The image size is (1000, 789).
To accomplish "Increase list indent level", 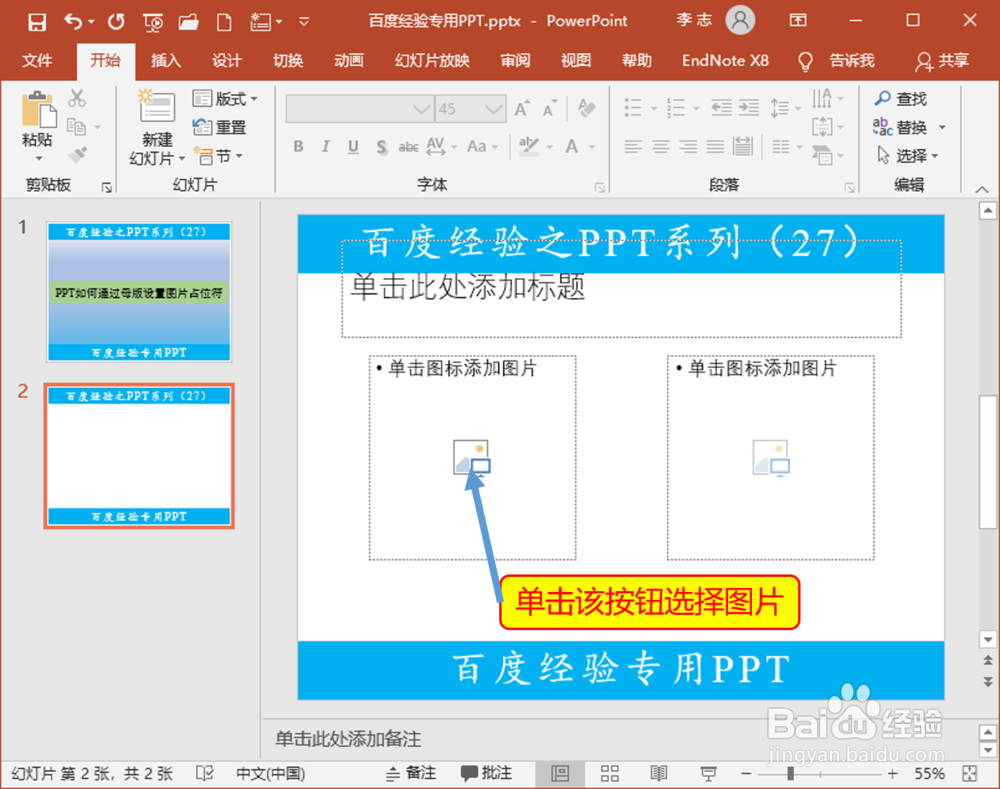I will click(749, 108).
